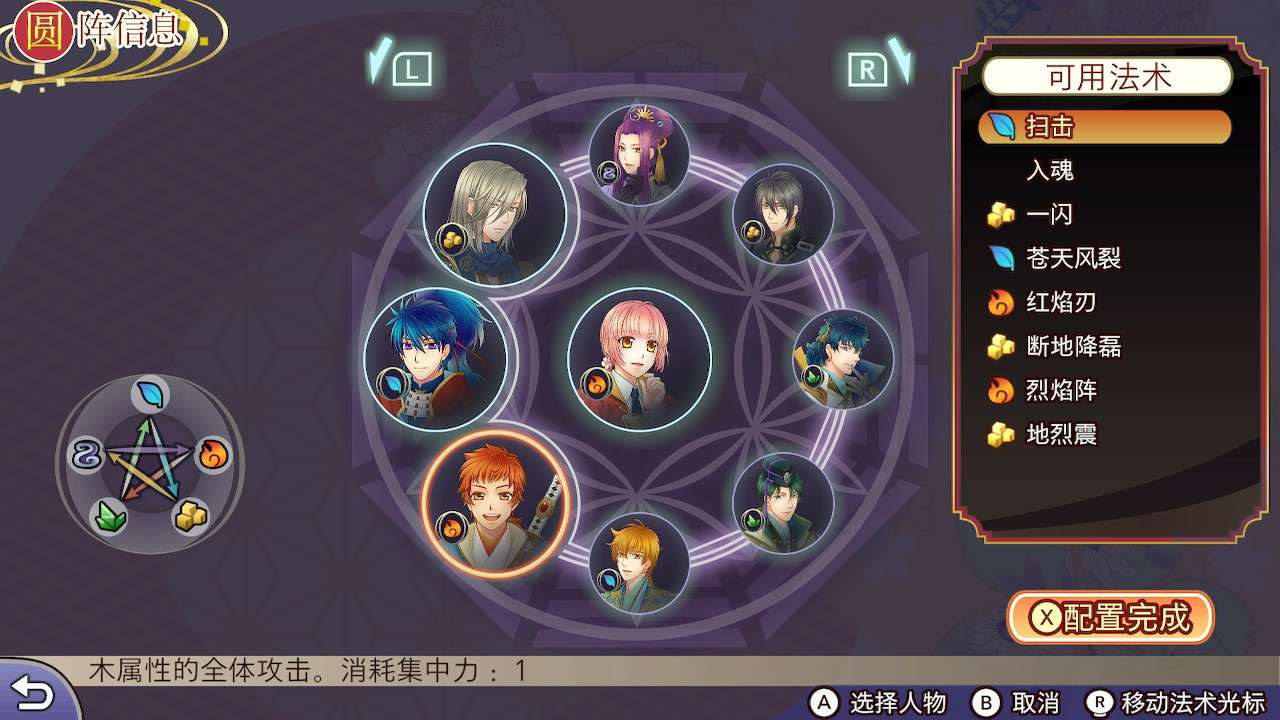The image size is (1280, 720).
Task: Select the purple-haired character at top
Action: pos(639,155)
